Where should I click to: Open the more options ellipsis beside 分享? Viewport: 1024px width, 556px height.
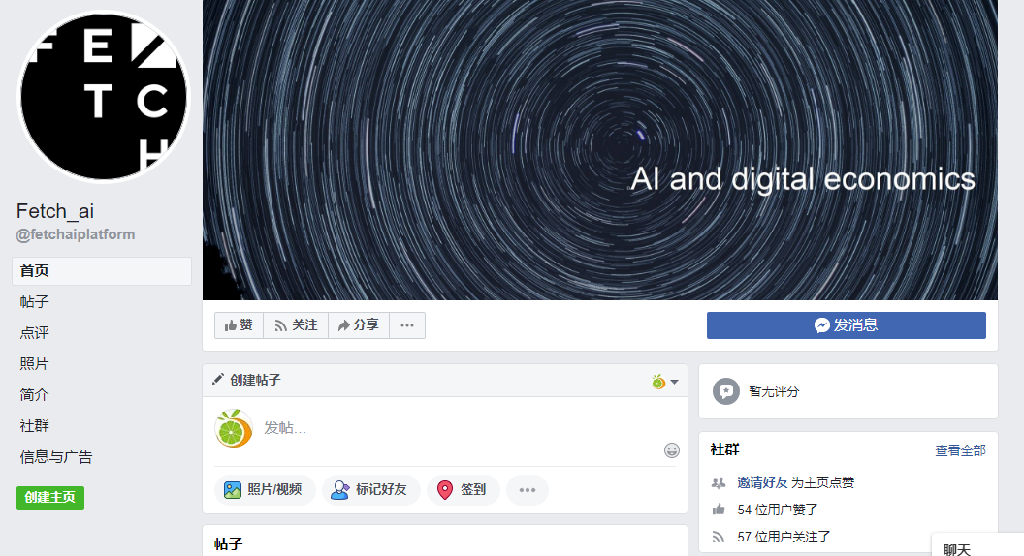[x=407, y=325]
